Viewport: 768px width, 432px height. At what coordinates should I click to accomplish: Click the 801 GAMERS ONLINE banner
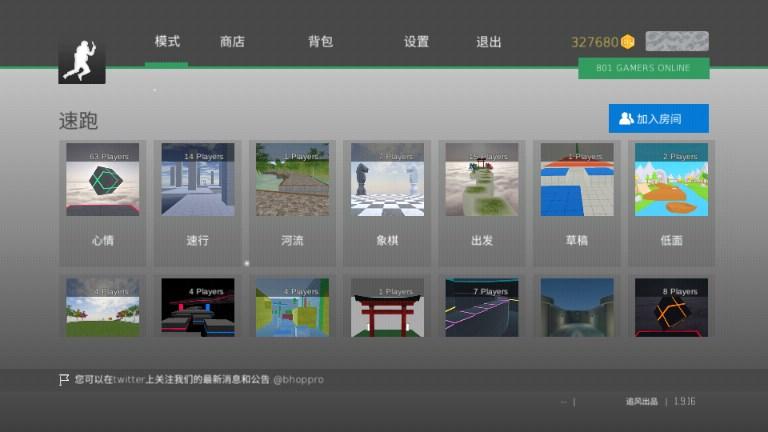click(643, 68)
